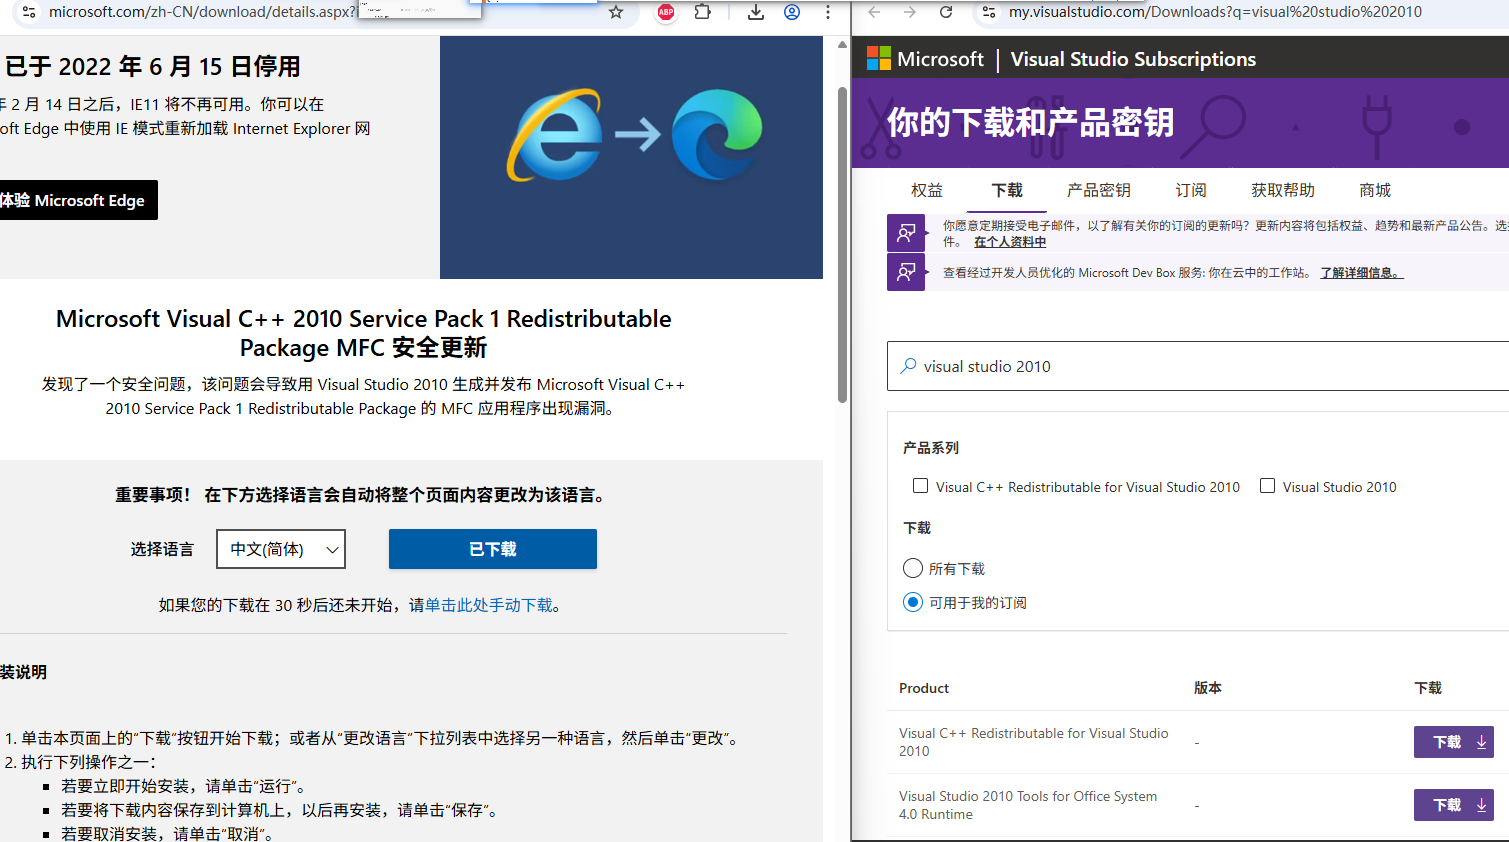The image size is (1509, 842).
Task: Click the email notification banner icon
Action: point(906,233)
